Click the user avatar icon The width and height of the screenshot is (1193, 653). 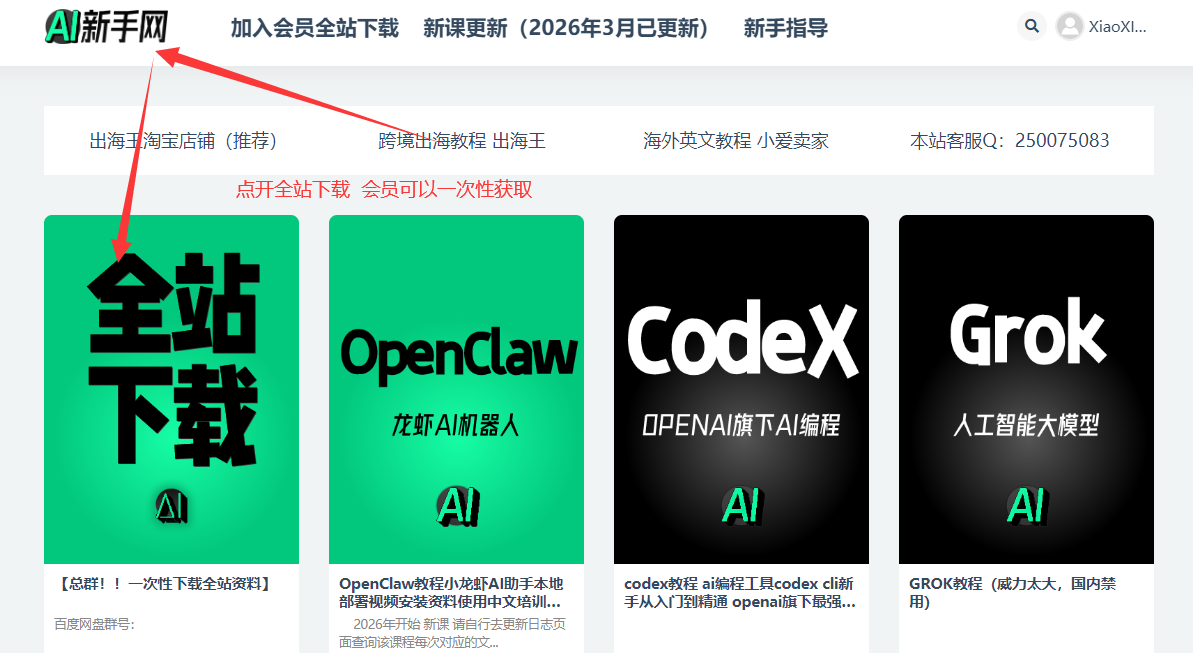(x=1069, y=26)
